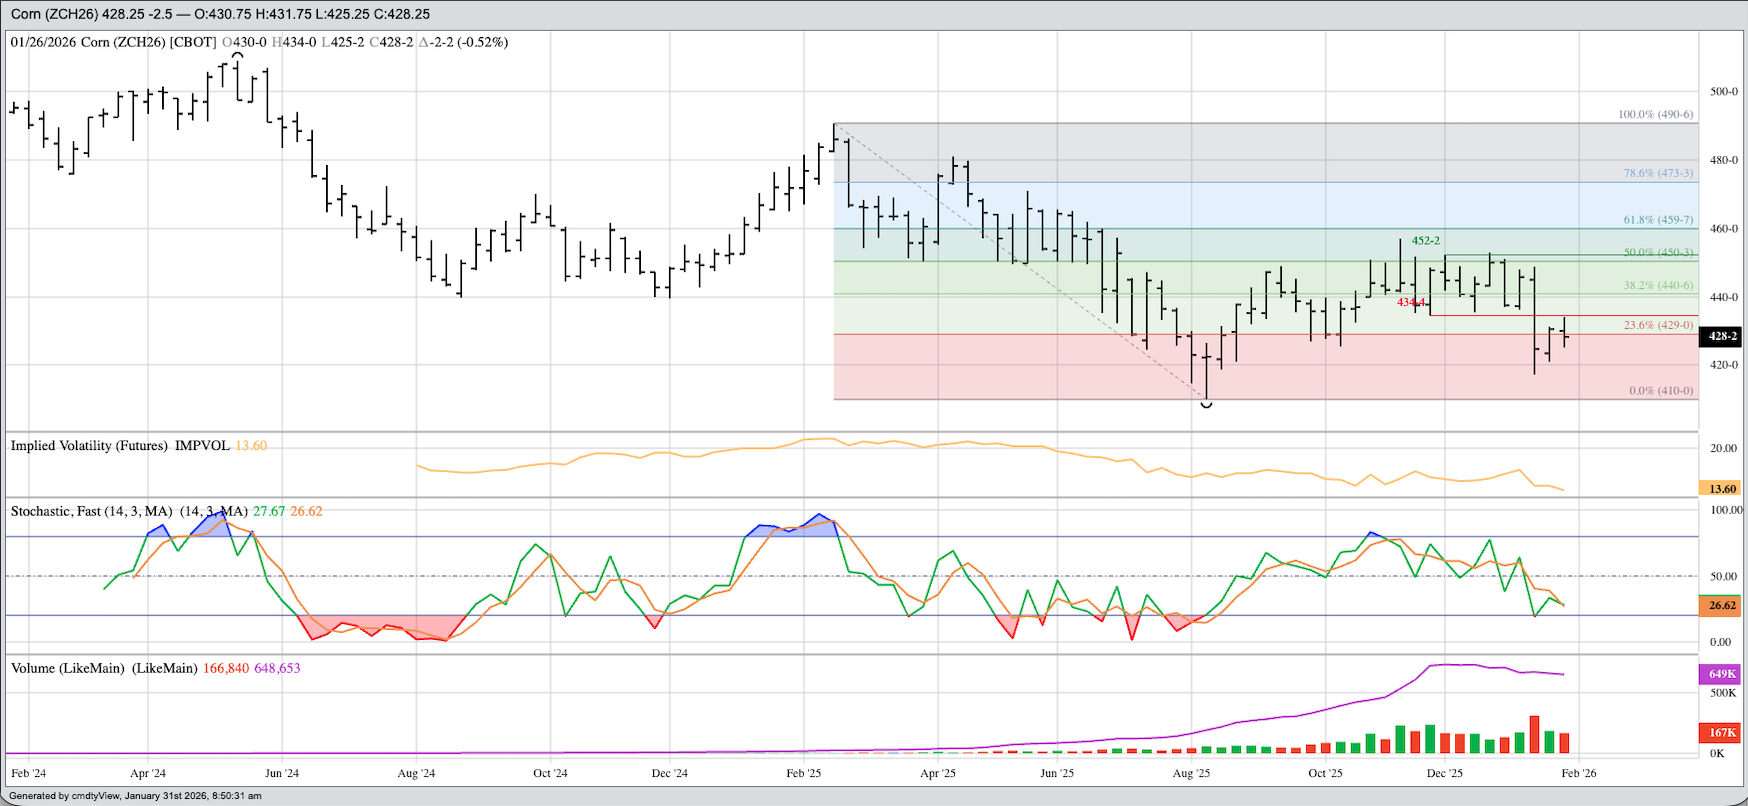Click the Volume (LikeMain) indicator label
The image size is (1748, 806).
pyautogui.click(x=103, y=668)
